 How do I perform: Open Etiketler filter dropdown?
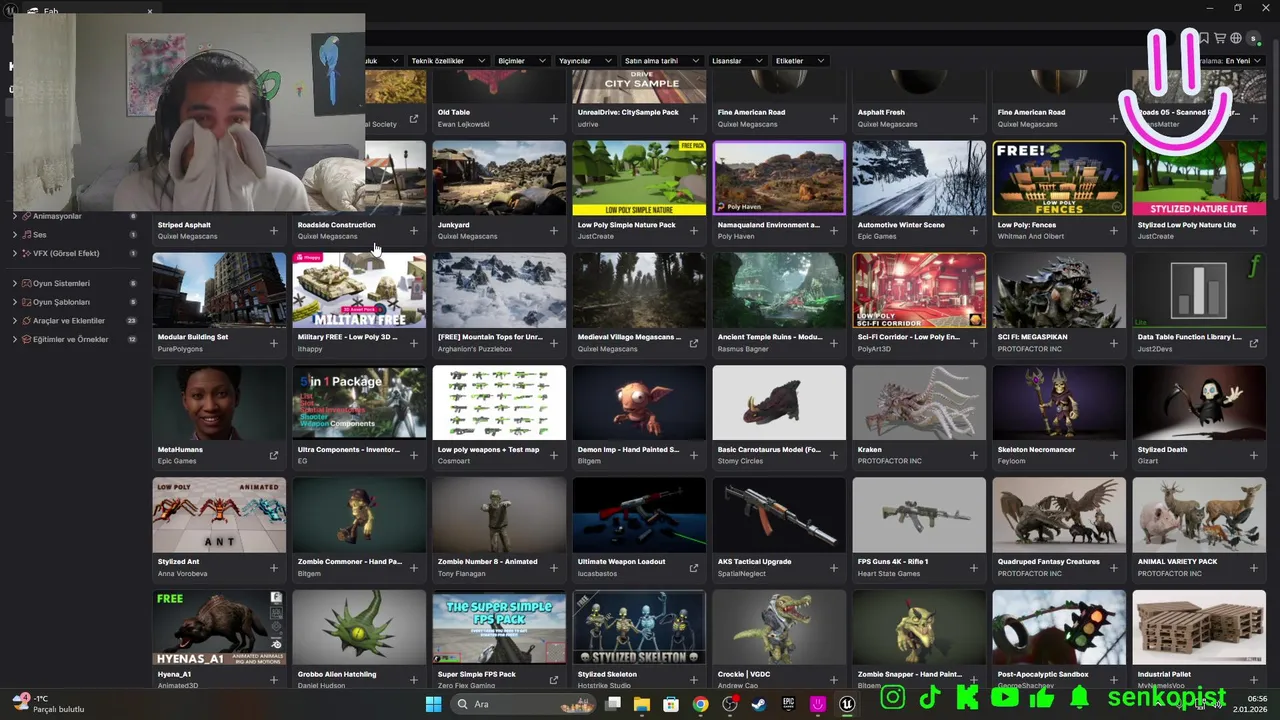pyautogui.click(x=799, y=61)
